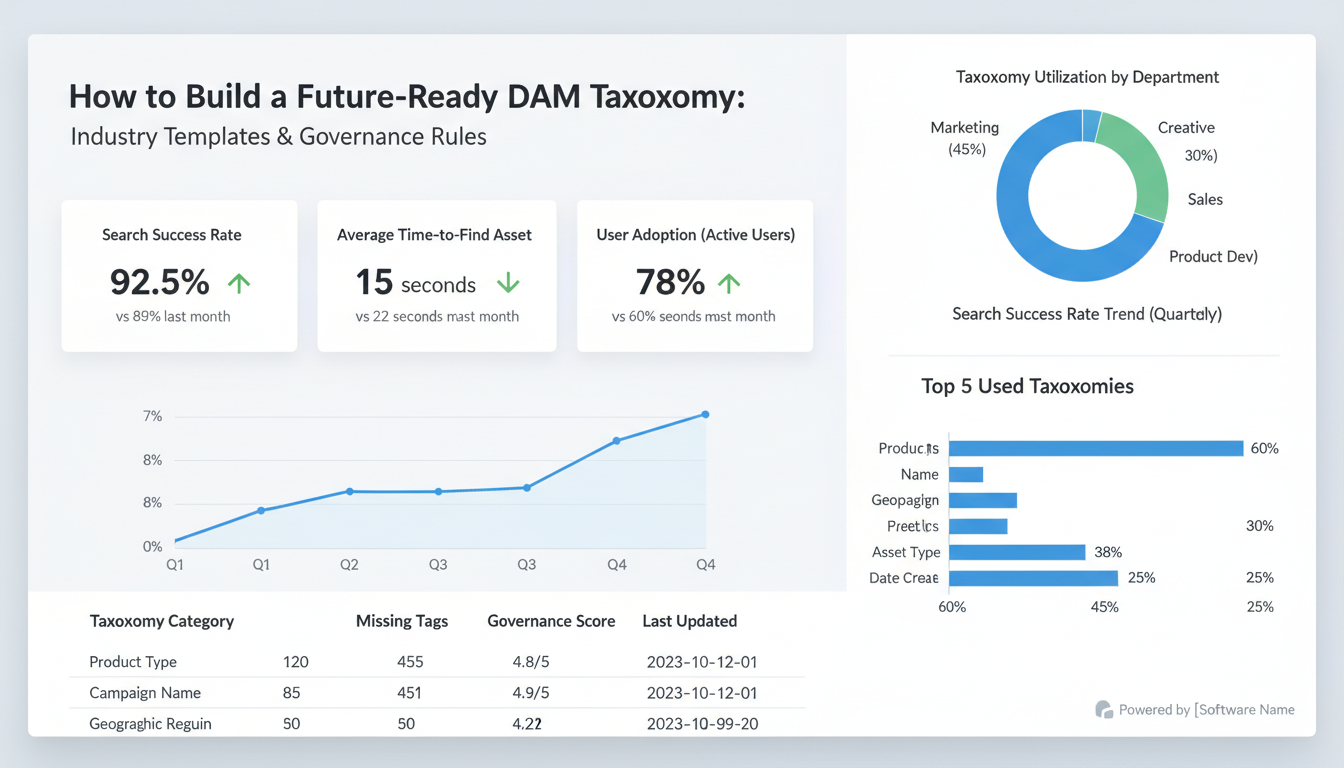Click the Governance Score column header

click(551, 621)
